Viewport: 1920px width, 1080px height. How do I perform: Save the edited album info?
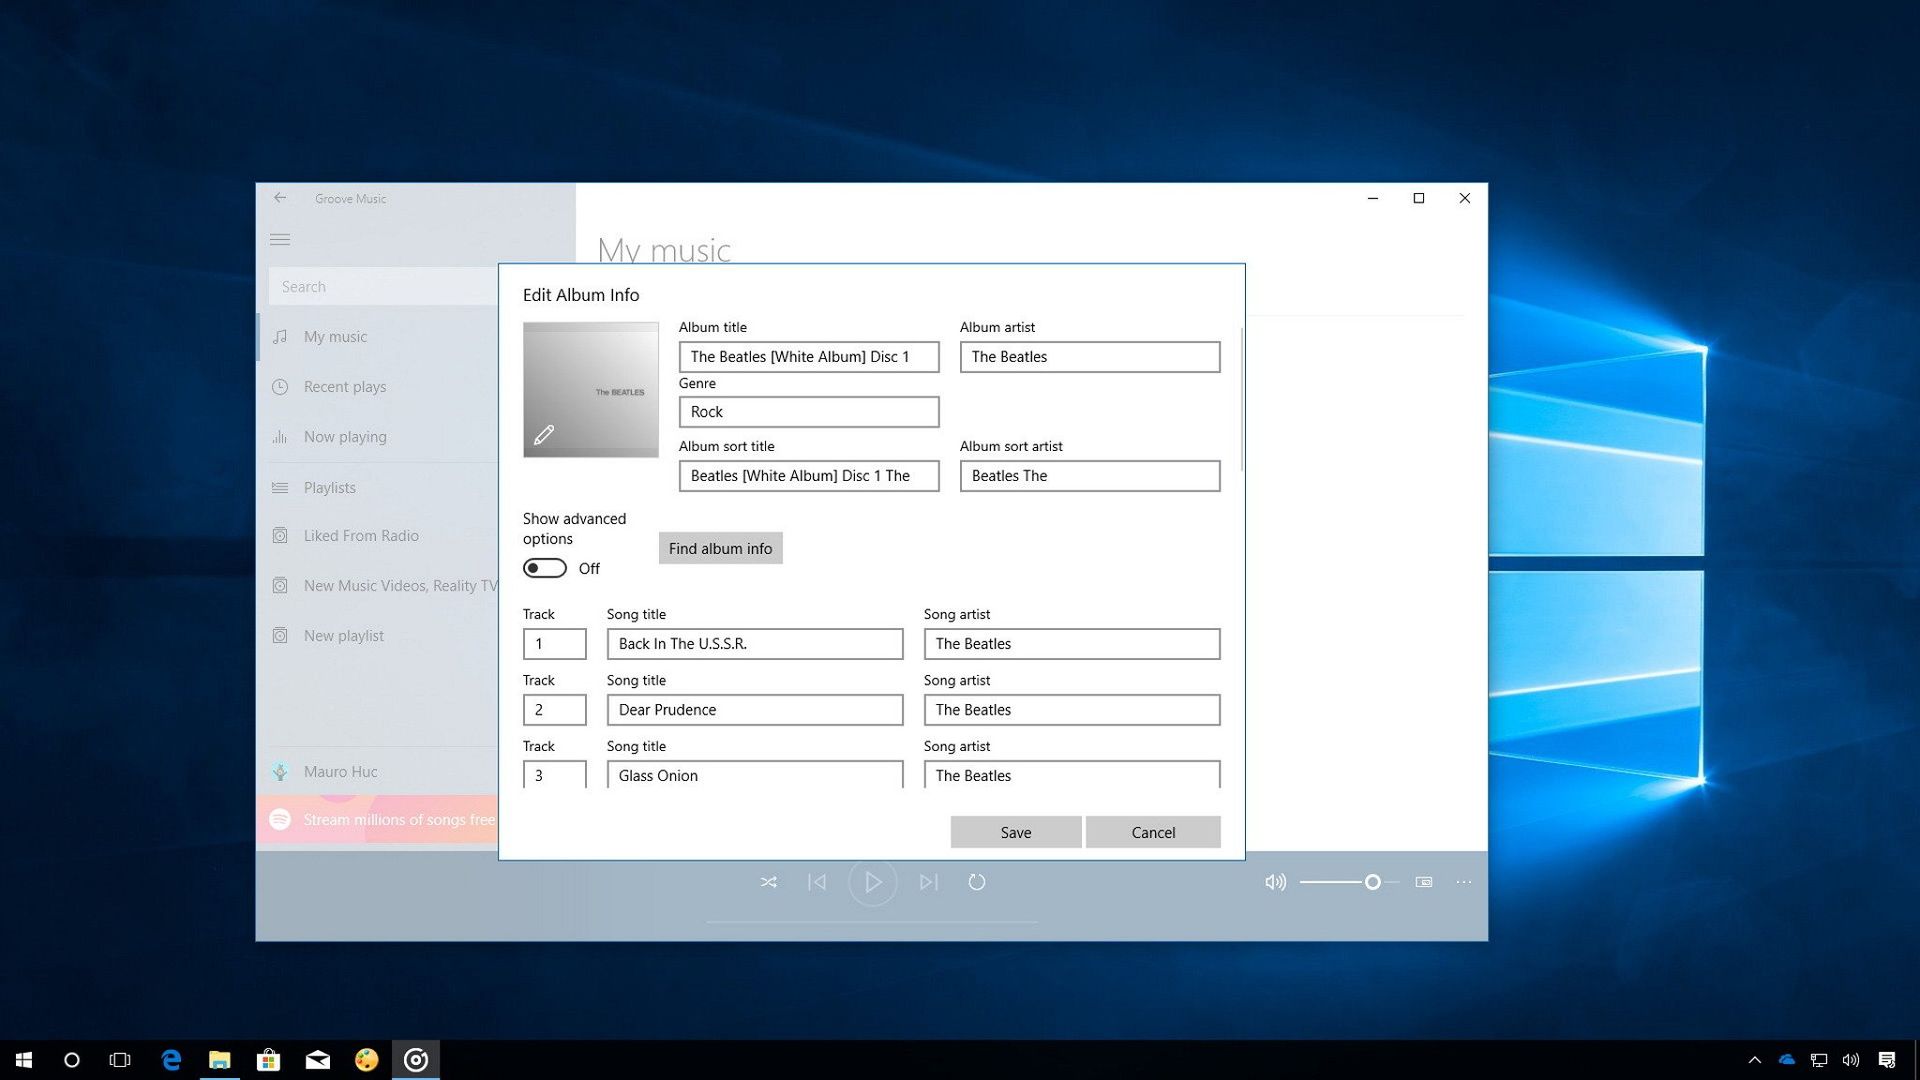pyautogui.click(x=1015, y=832)
